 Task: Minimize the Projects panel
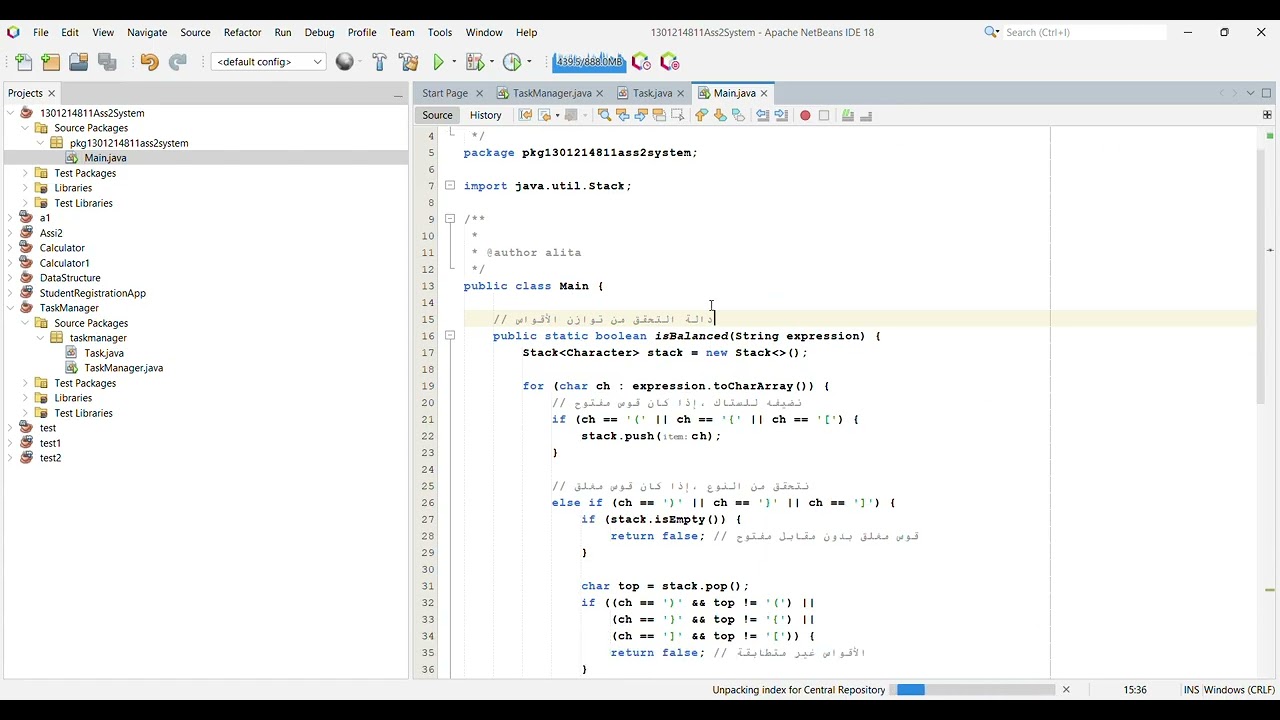pyautogui.click(x=398, y=94)
